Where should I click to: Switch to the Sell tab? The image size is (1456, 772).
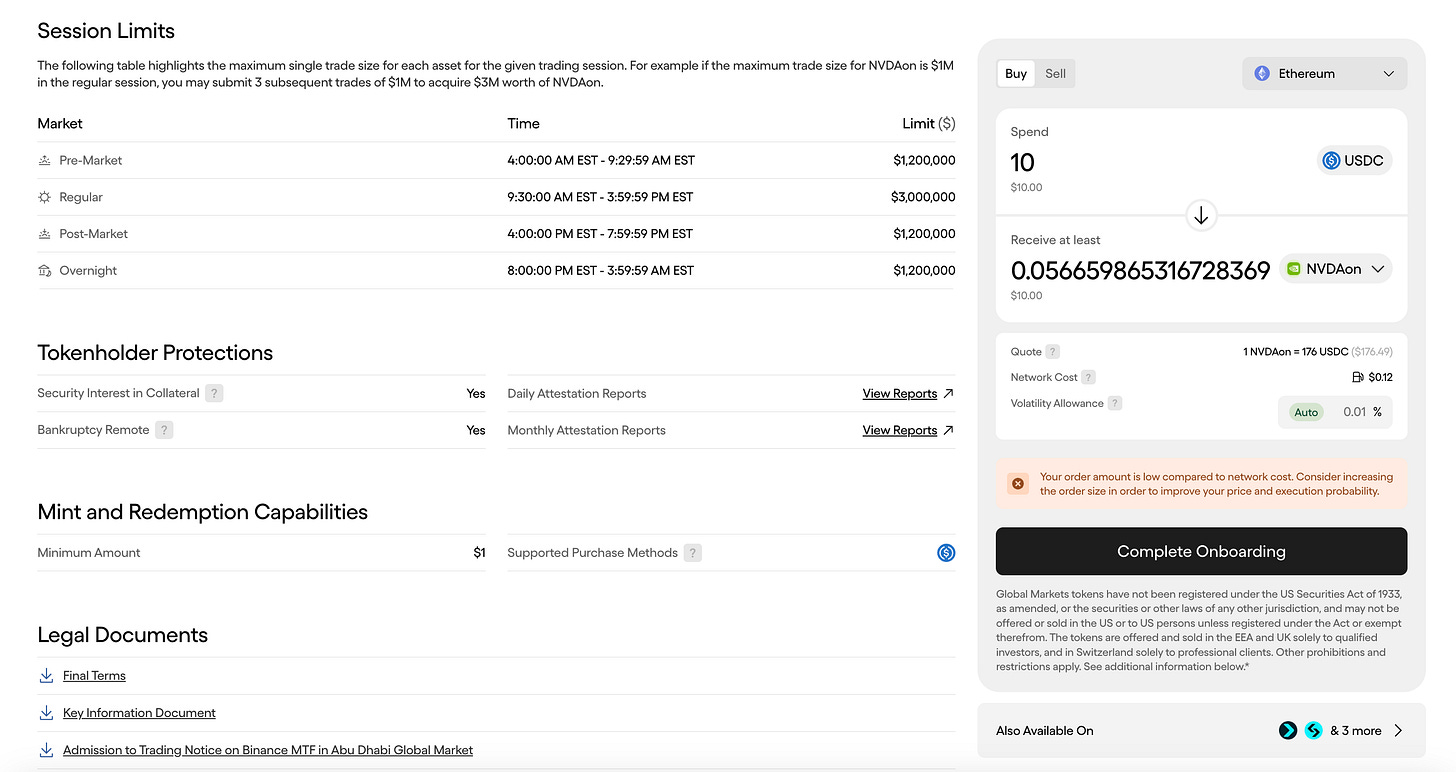click(x=1055, y=74)
